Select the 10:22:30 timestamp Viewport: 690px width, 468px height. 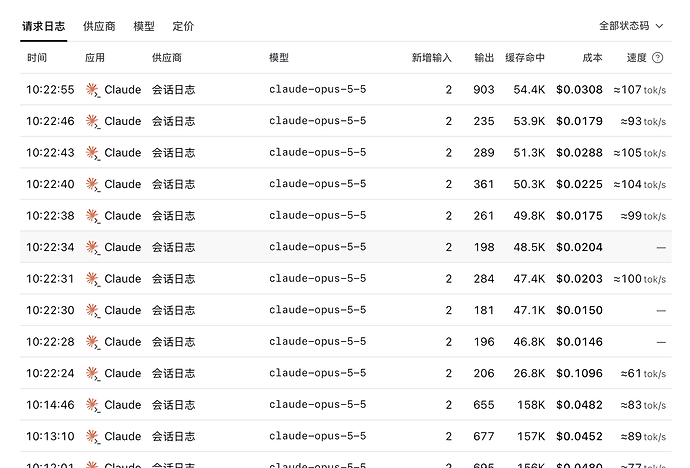50,311
